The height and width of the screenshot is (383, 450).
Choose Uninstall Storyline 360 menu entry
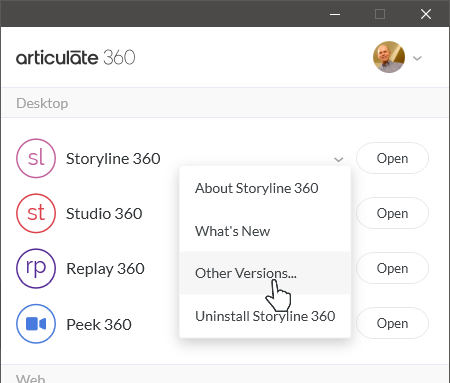pyautogui.click(x=265, y=316)
